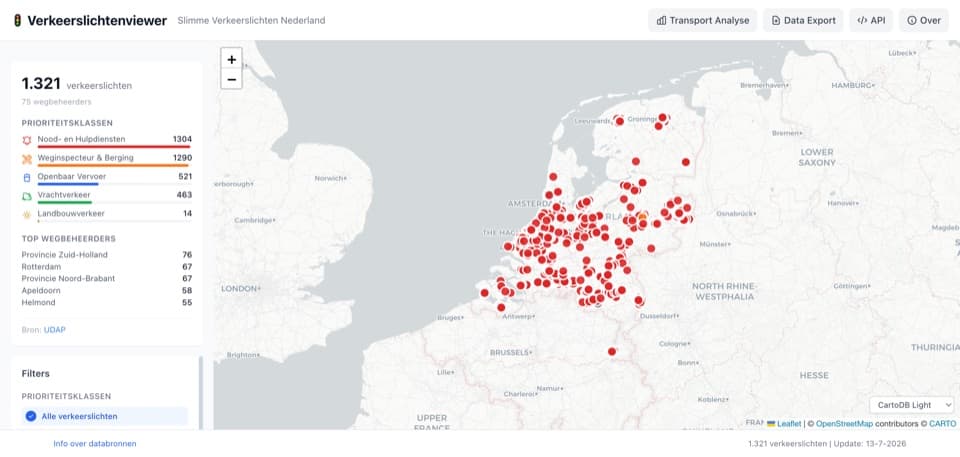Click the API code brackets icon
This screenshot has width=960, height=457.
pos(862,20)
